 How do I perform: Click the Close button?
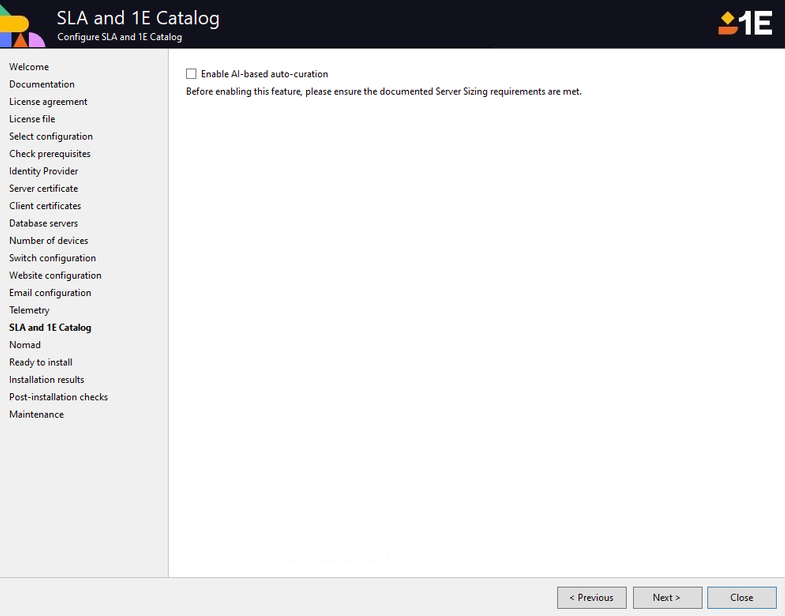[741, 598]
